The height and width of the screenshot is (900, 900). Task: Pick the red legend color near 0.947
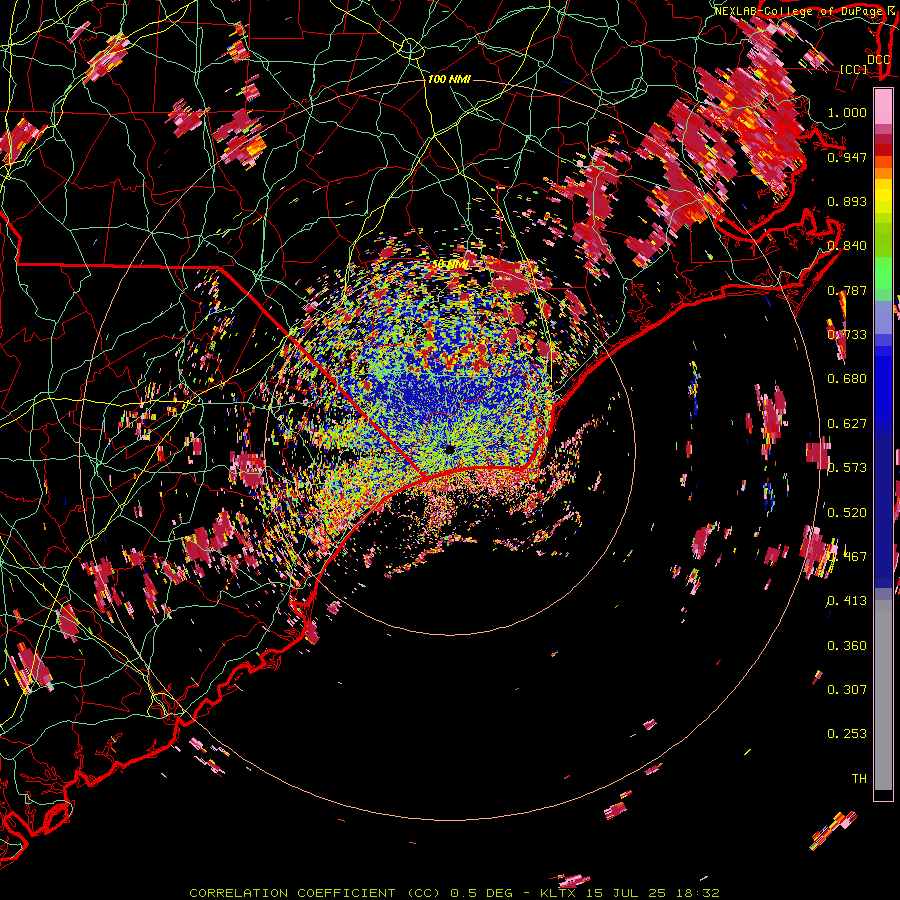pyautogui.click(x=883, y=150)
